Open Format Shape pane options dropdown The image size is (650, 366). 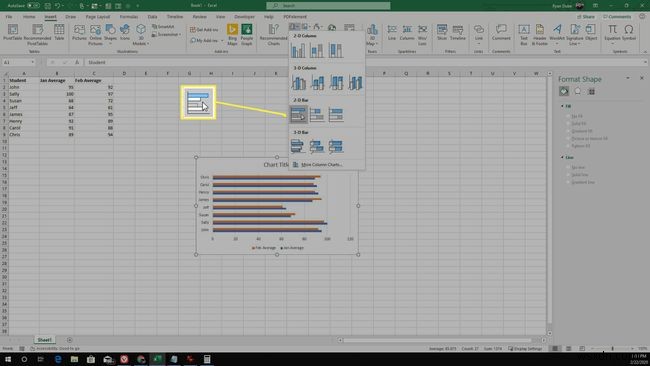[628, 78]
